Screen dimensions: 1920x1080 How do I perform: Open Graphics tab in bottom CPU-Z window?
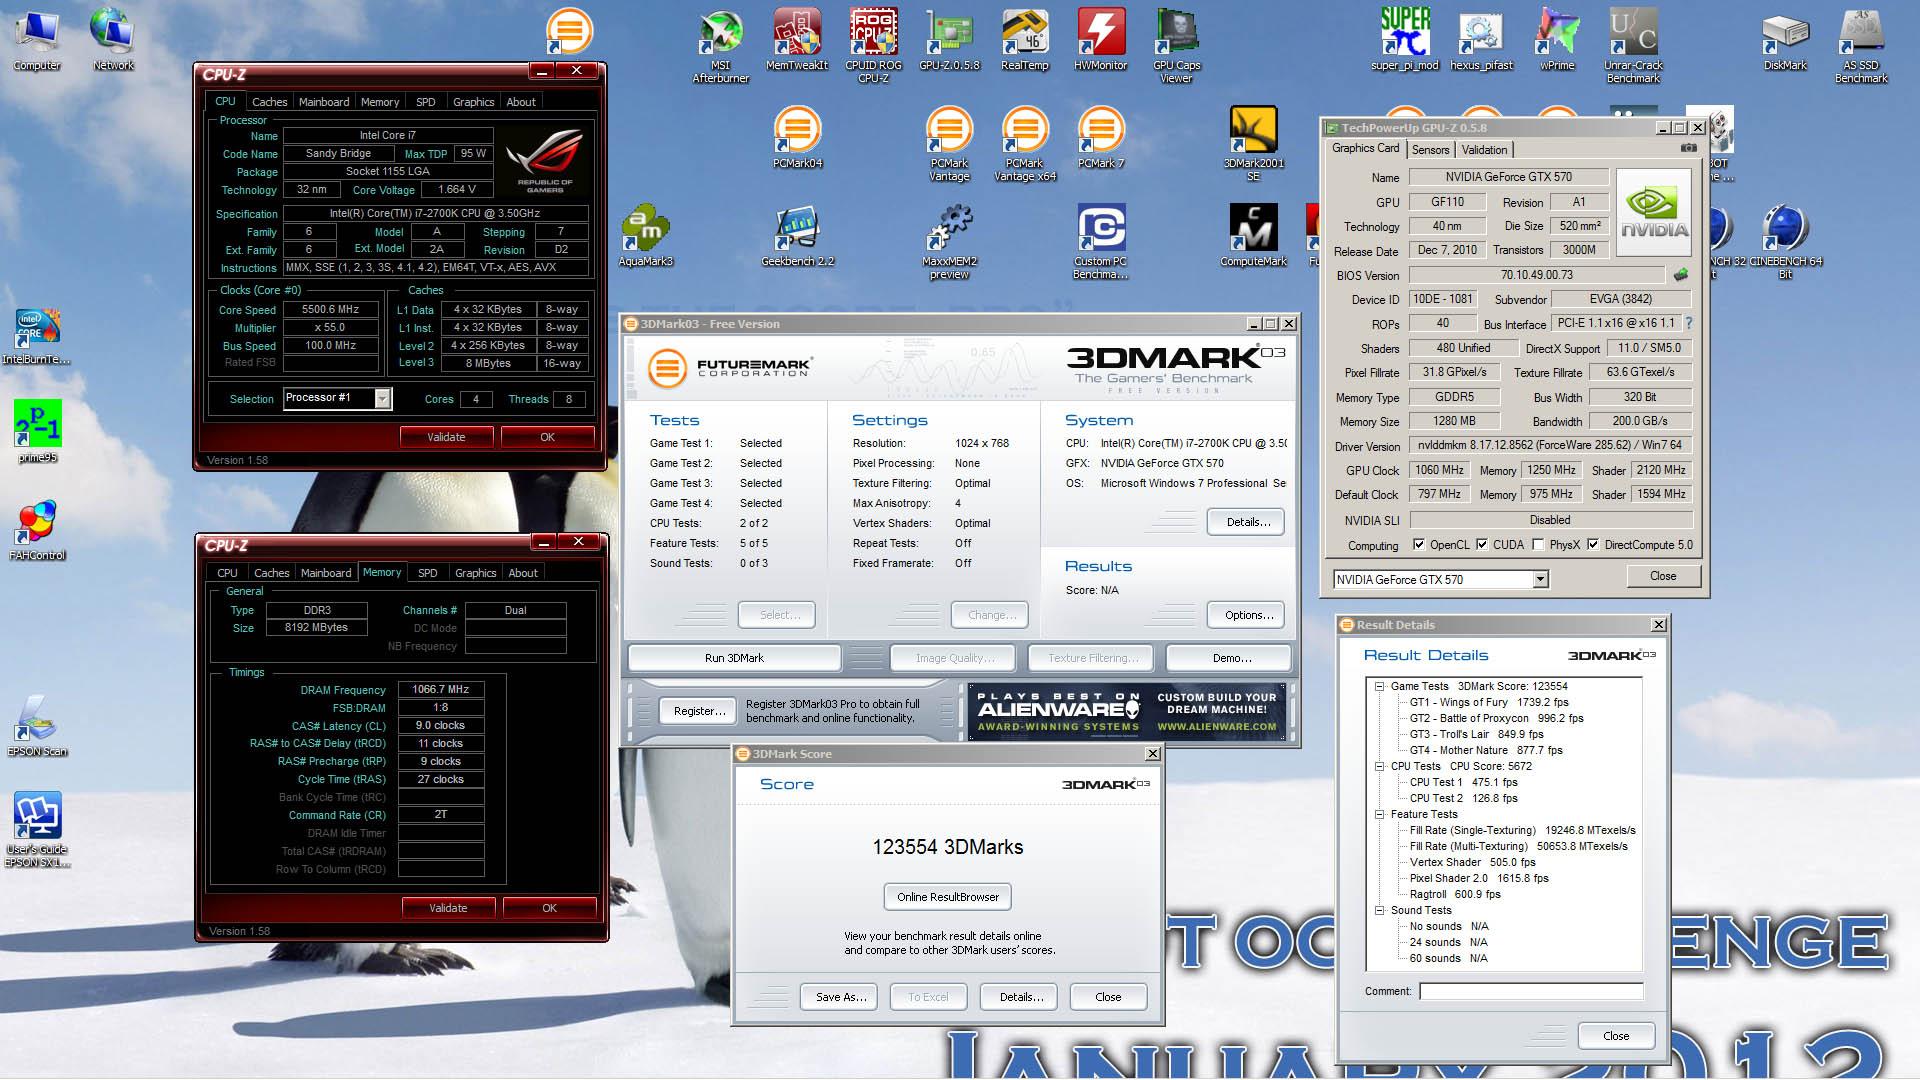tap(475, 573)
